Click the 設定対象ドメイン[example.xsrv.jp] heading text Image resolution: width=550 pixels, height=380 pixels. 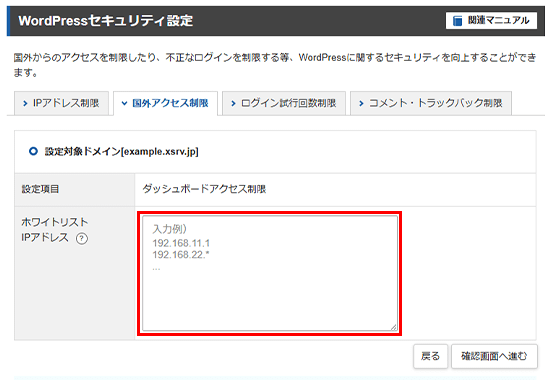click(121, 152)
